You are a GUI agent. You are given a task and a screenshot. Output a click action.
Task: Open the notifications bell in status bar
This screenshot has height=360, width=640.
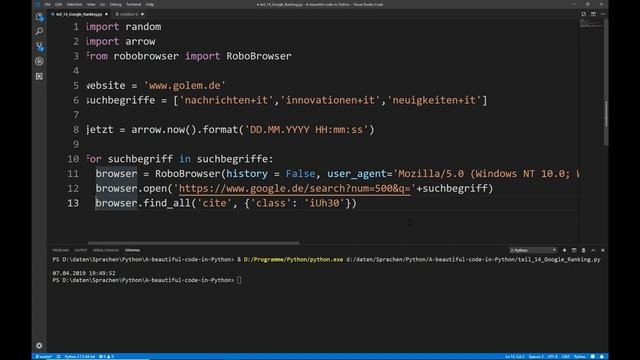click(x=602, y=357)
